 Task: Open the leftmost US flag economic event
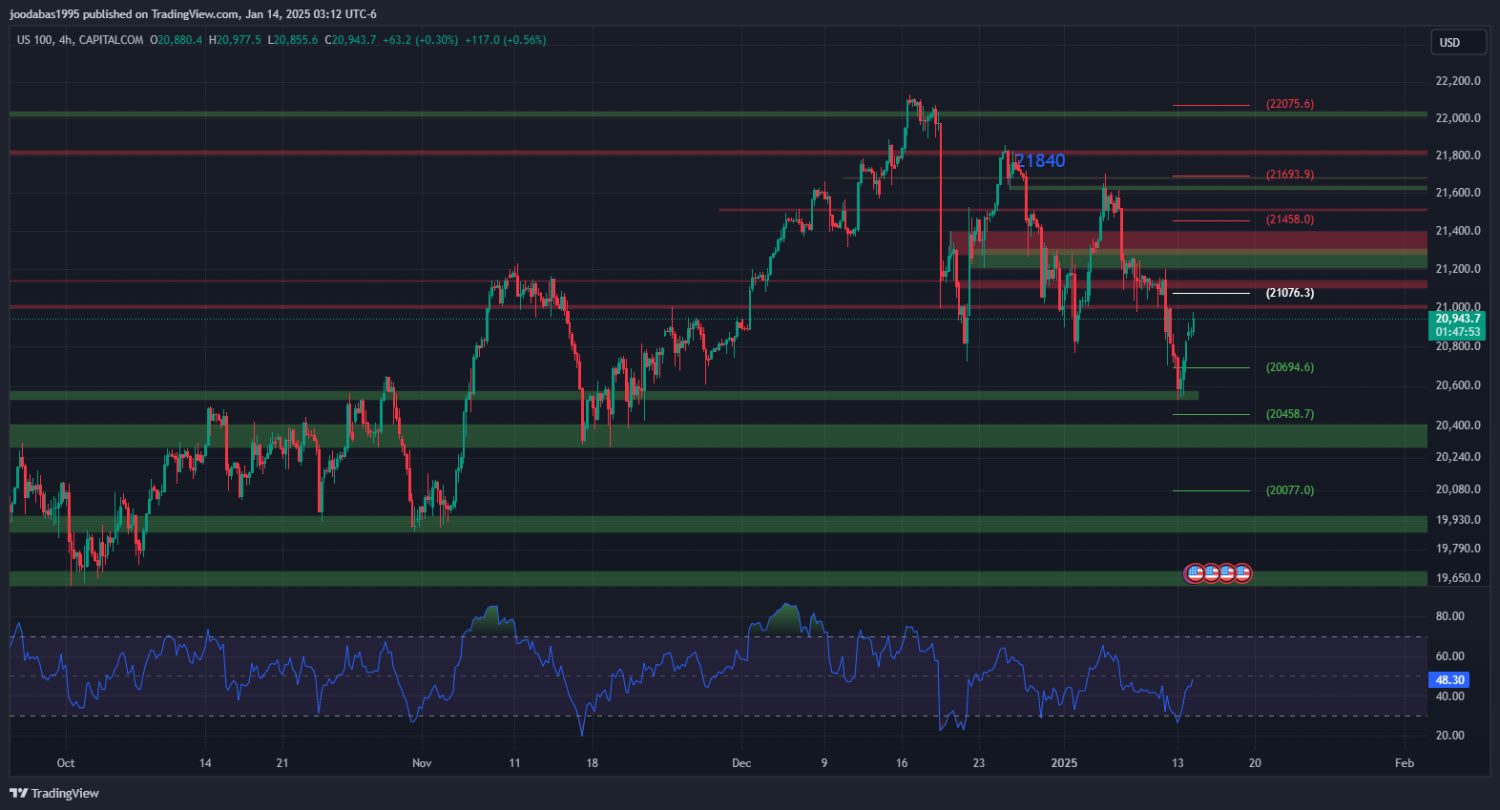[1193, 573]
